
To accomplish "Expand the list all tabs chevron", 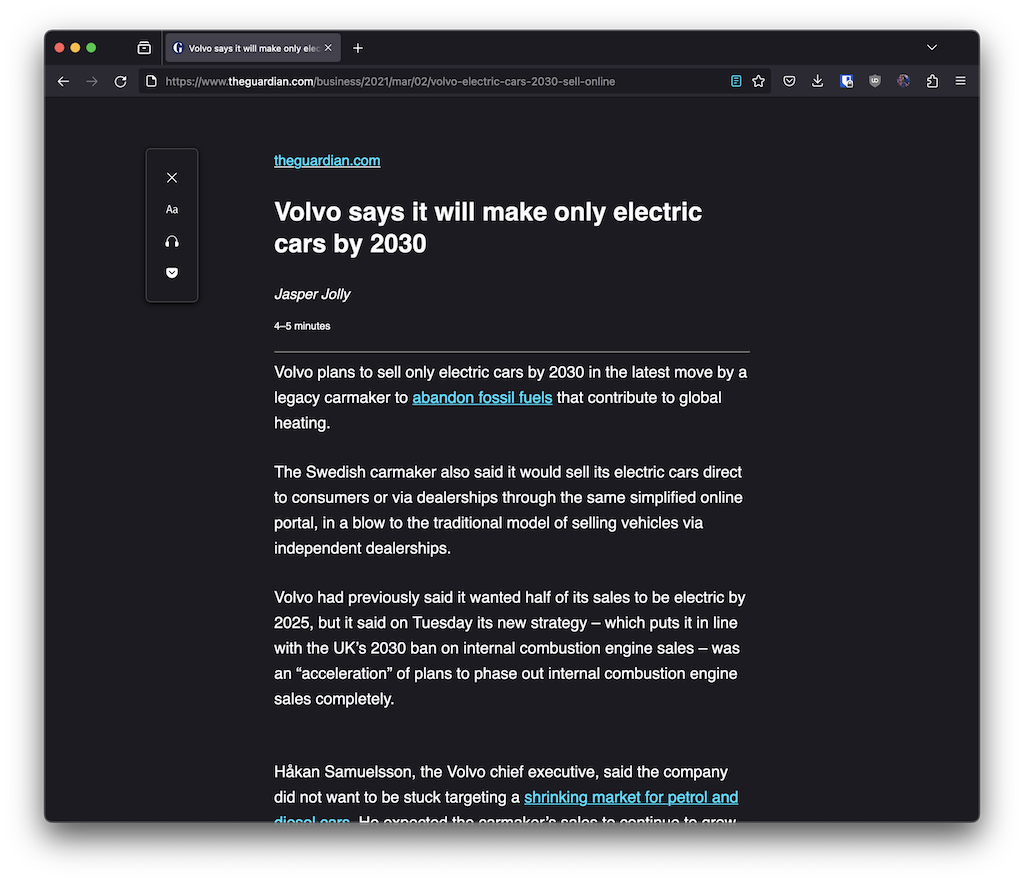I will [x=932, y=48].
